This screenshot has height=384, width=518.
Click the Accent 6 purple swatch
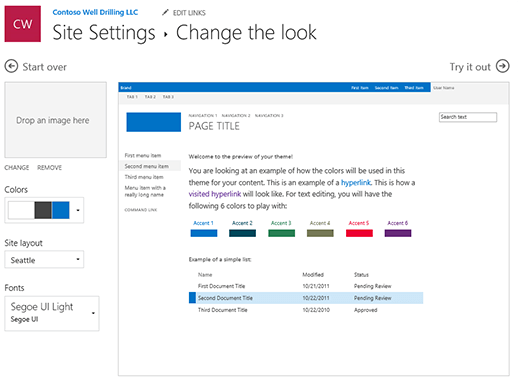tap(398, 233)
